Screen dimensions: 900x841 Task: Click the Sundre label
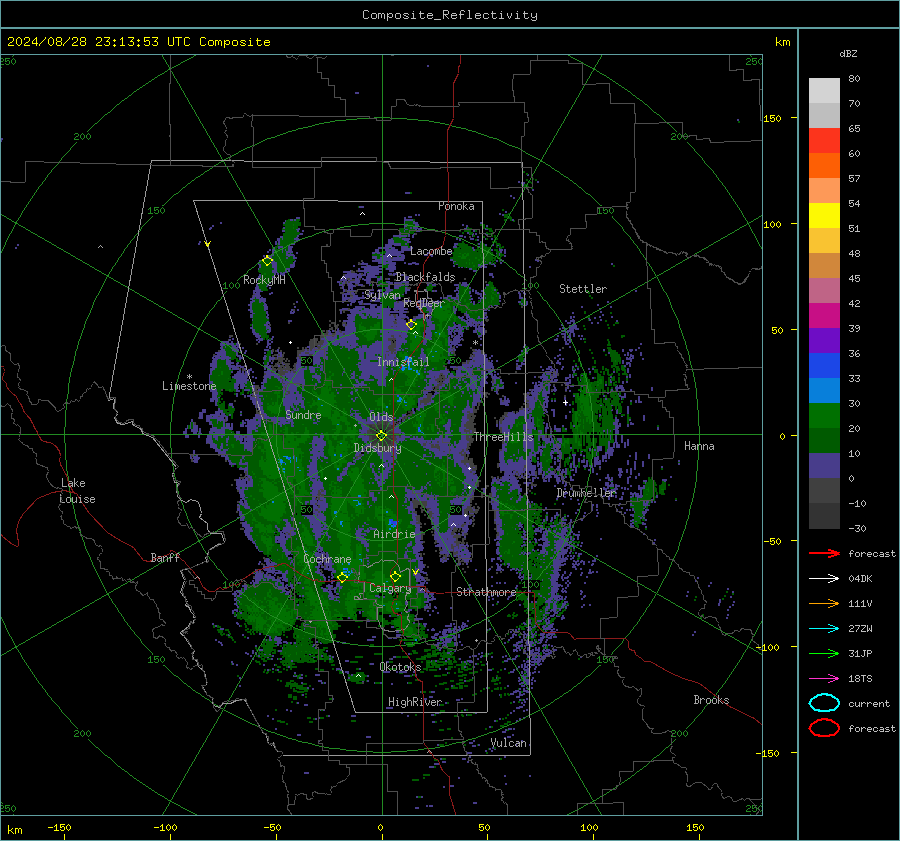[303, 415]
